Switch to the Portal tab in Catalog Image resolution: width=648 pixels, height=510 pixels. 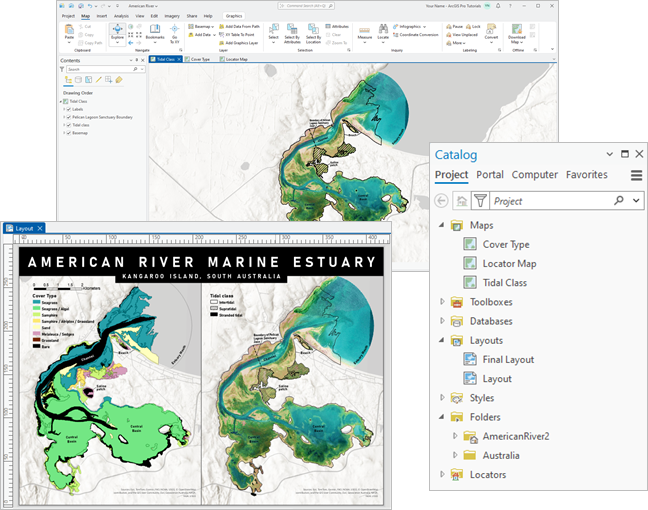tap(490, 175)
